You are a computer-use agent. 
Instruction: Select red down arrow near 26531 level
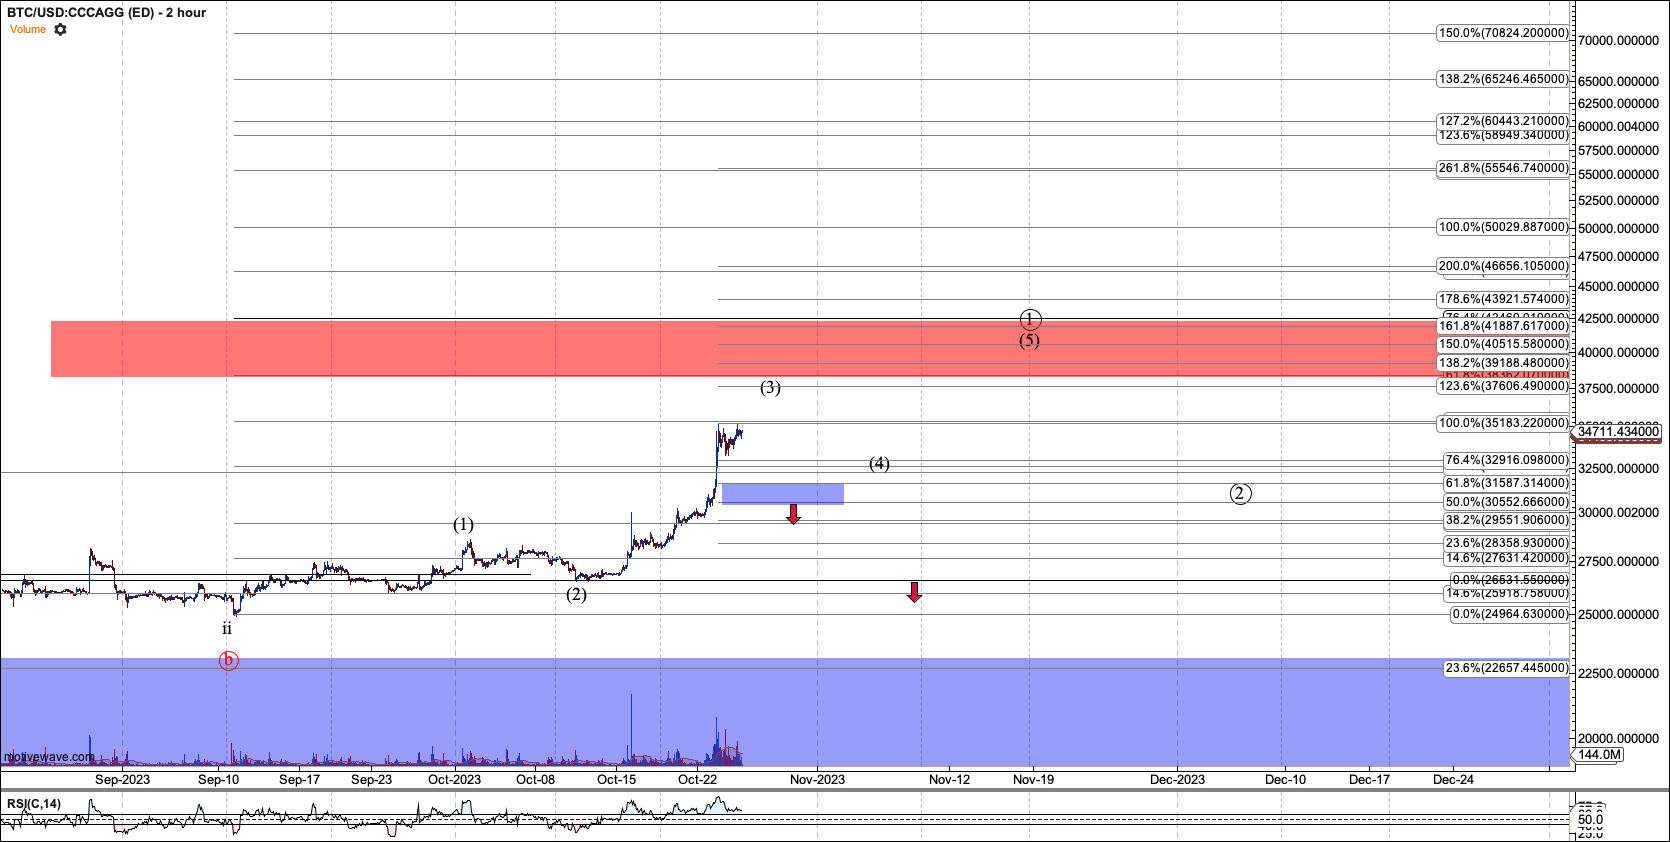pyautogui.click(x=914, y=592)
